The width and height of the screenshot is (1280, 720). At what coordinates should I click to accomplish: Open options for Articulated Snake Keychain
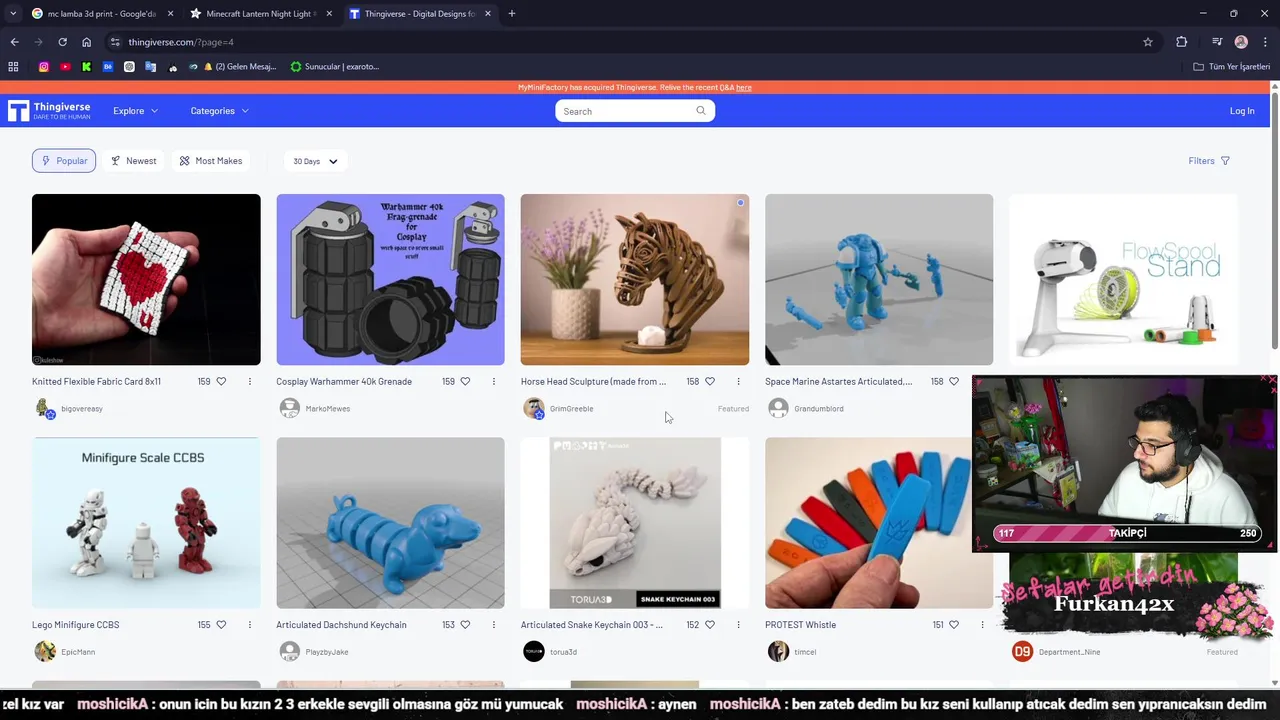pos(739,625)
